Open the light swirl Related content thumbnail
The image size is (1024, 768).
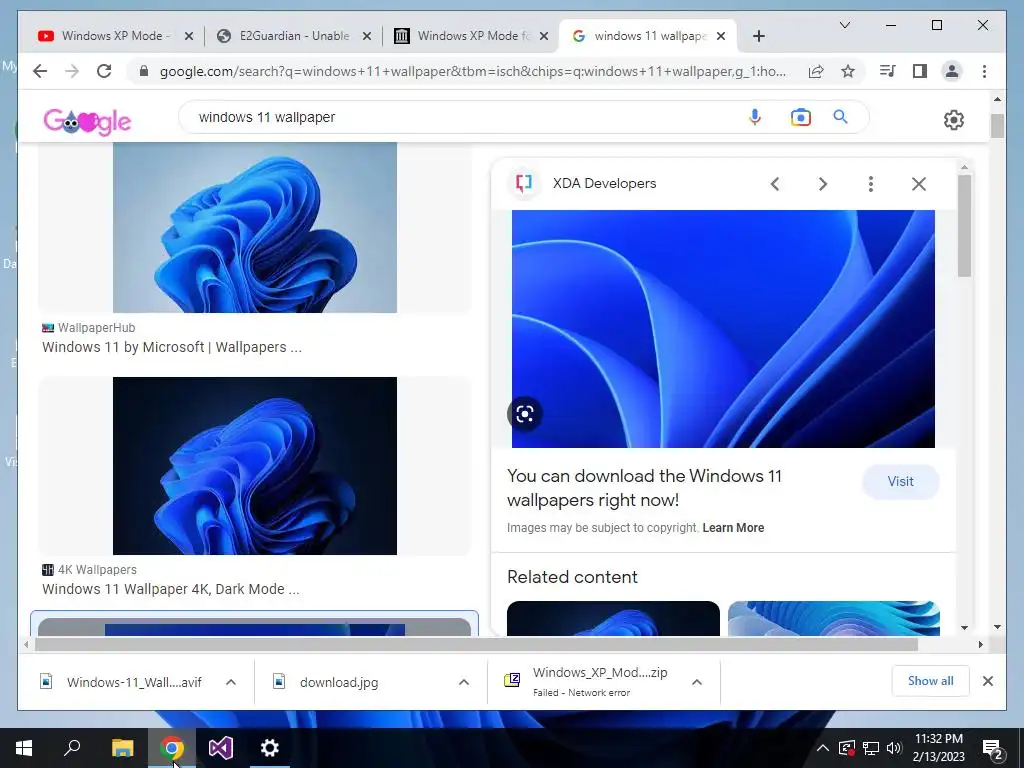833,618
